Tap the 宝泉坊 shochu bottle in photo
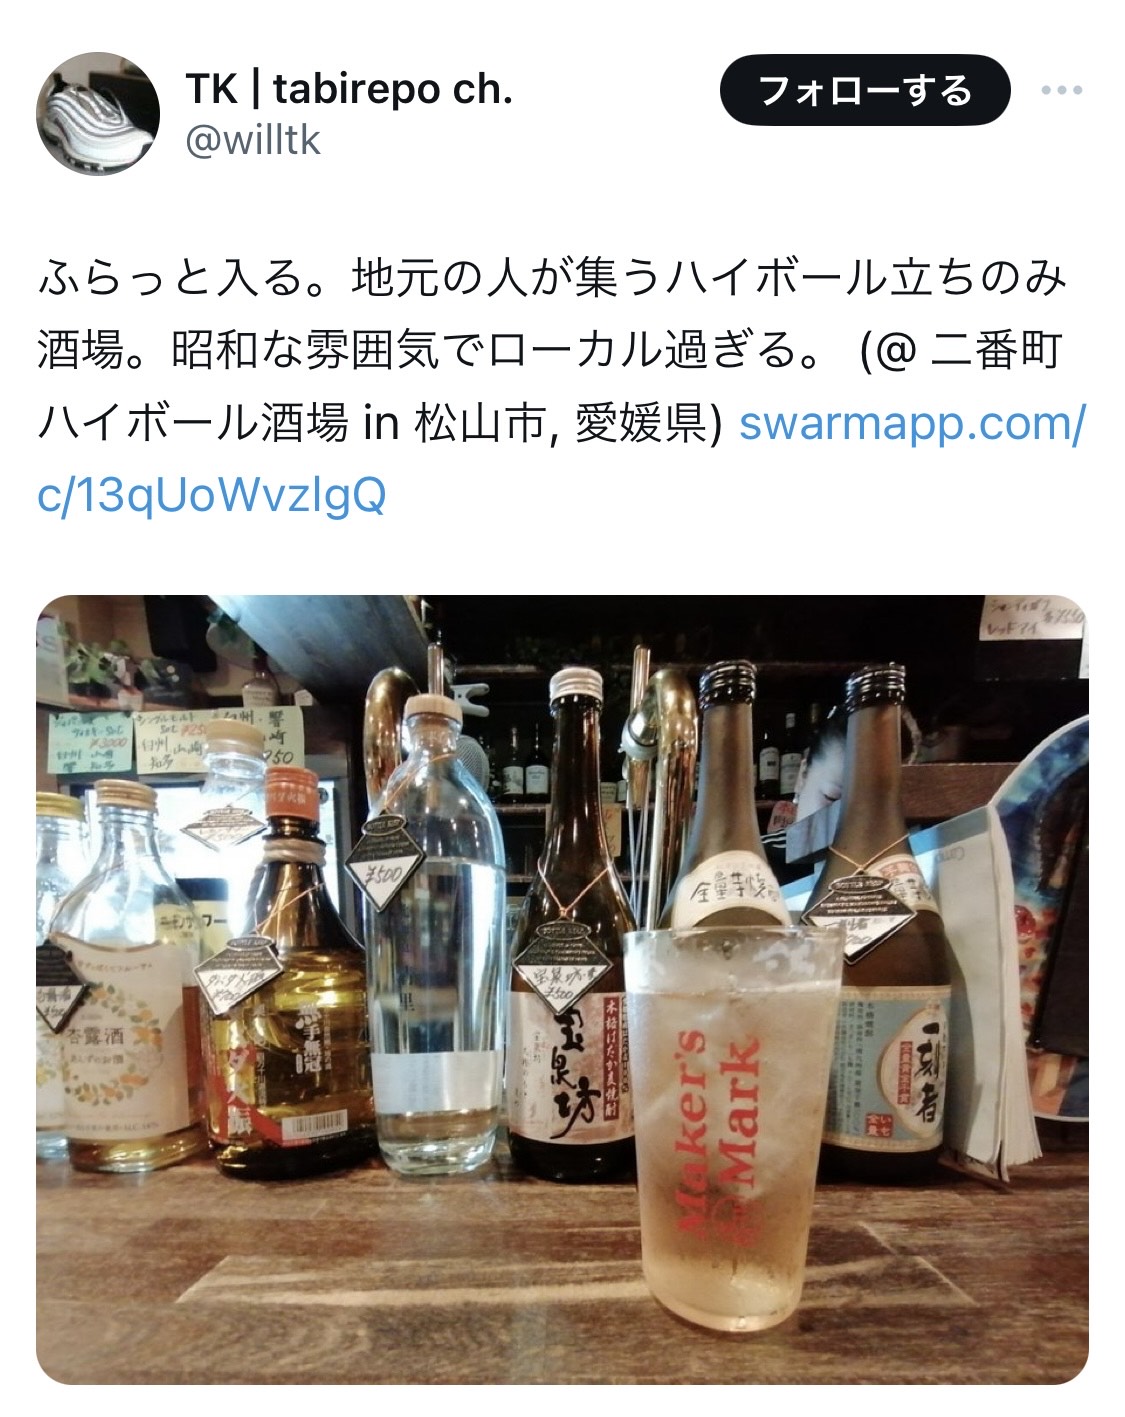The height and width of the screenshot is (1417, 1125). (x=571, y=925)
